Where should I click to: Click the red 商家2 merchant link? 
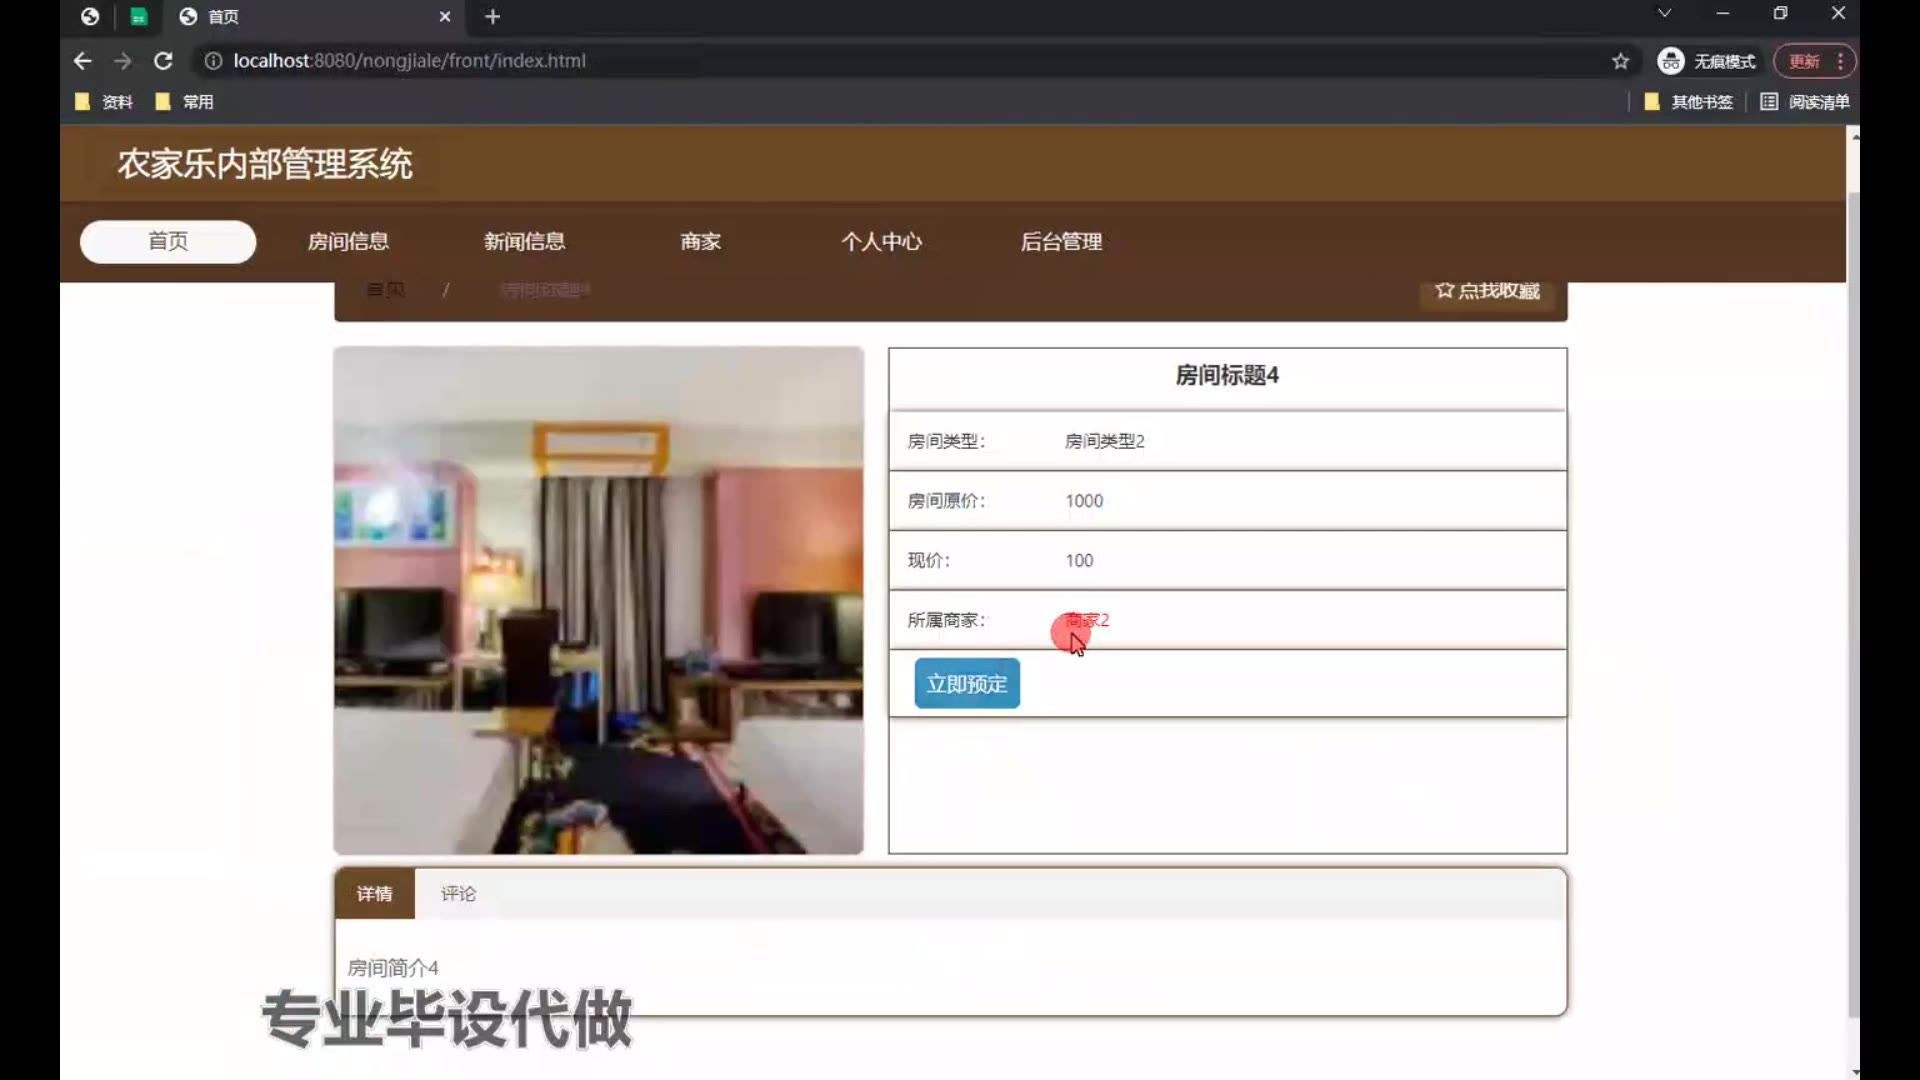click(x=1087, y=620)
